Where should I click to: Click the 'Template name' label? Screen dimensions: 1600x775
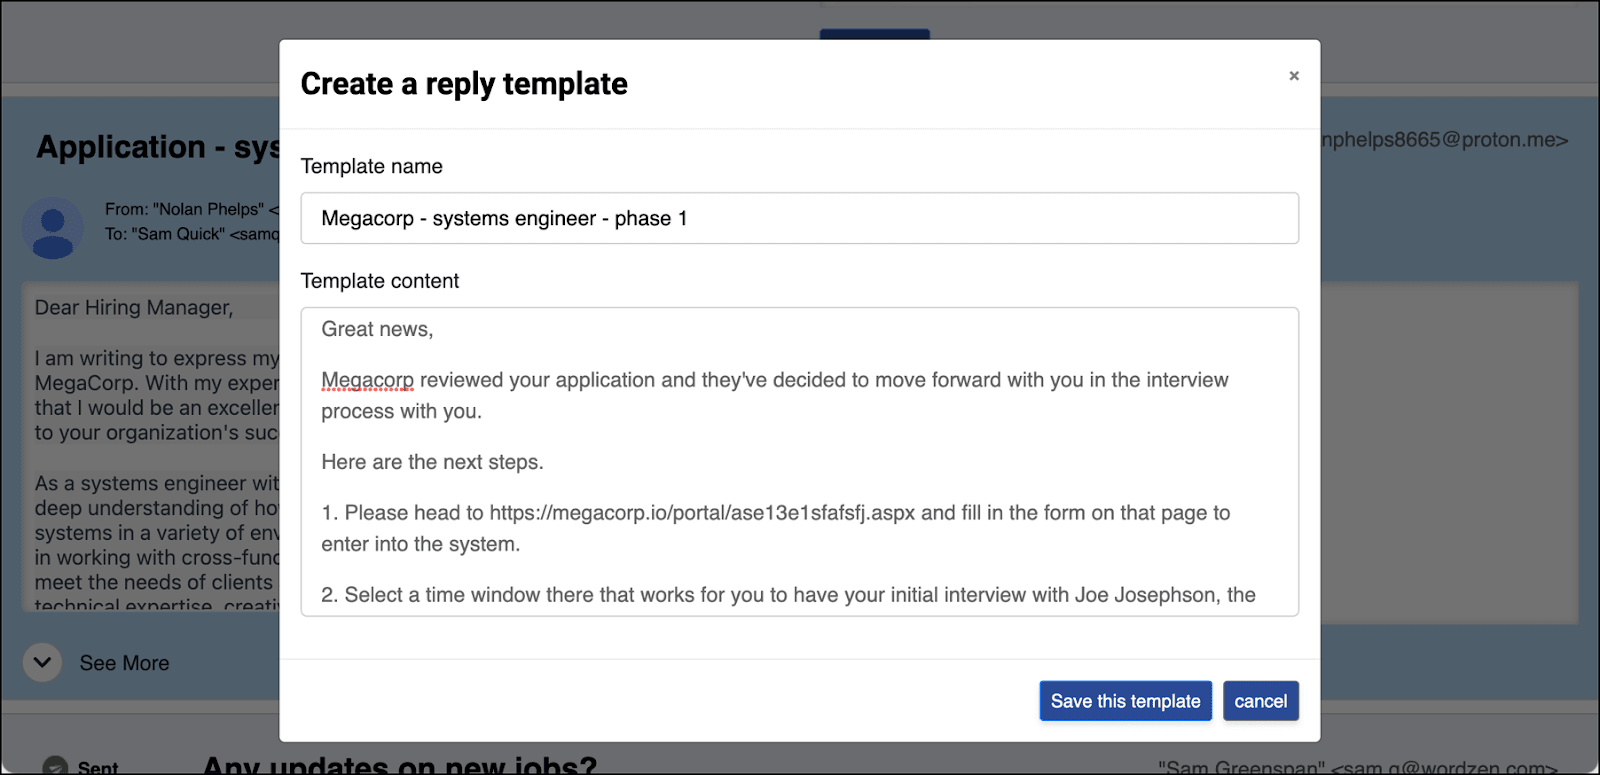pos(371,166)
